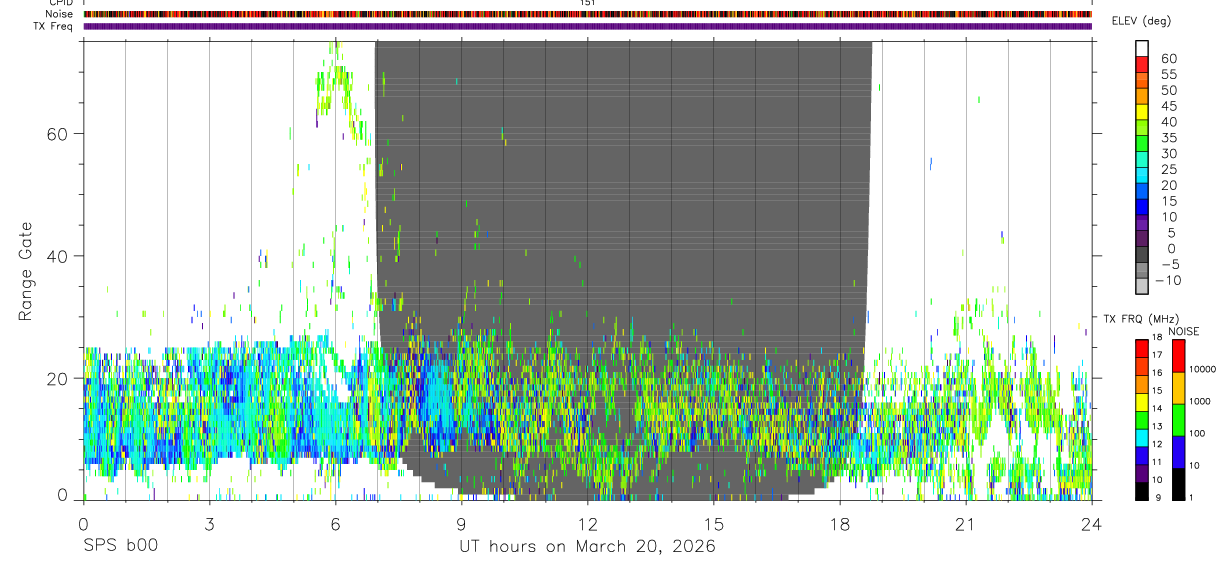Click the '6' tick label on time axis

[335, 524]
